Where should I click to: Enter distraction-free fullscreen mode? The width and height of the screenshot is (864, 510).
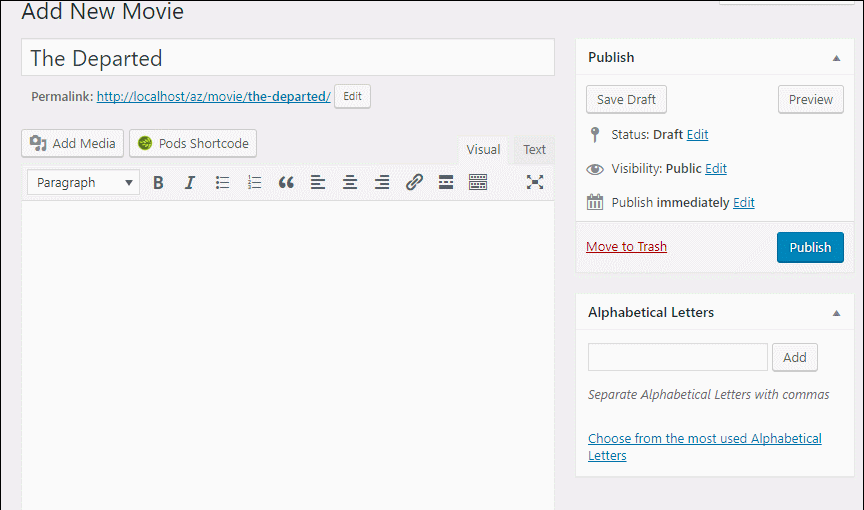535,182
